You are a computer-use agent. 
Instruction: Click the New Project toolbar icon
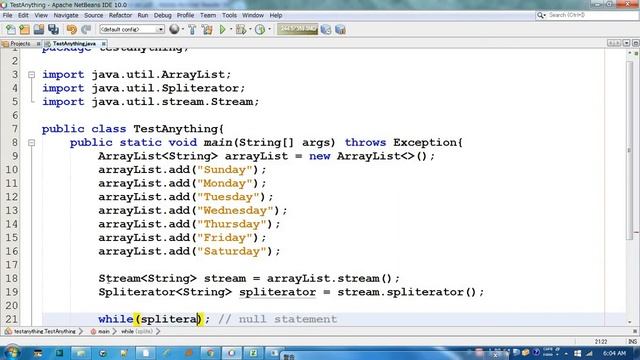click(24, 29)
